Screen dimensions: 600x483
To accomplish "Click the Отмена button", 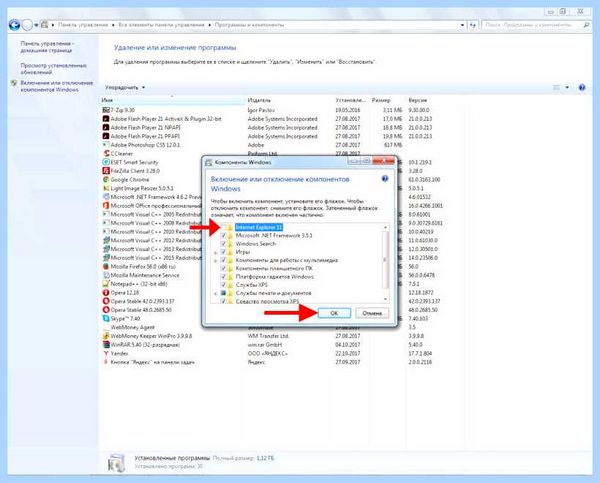I will 372,313.
